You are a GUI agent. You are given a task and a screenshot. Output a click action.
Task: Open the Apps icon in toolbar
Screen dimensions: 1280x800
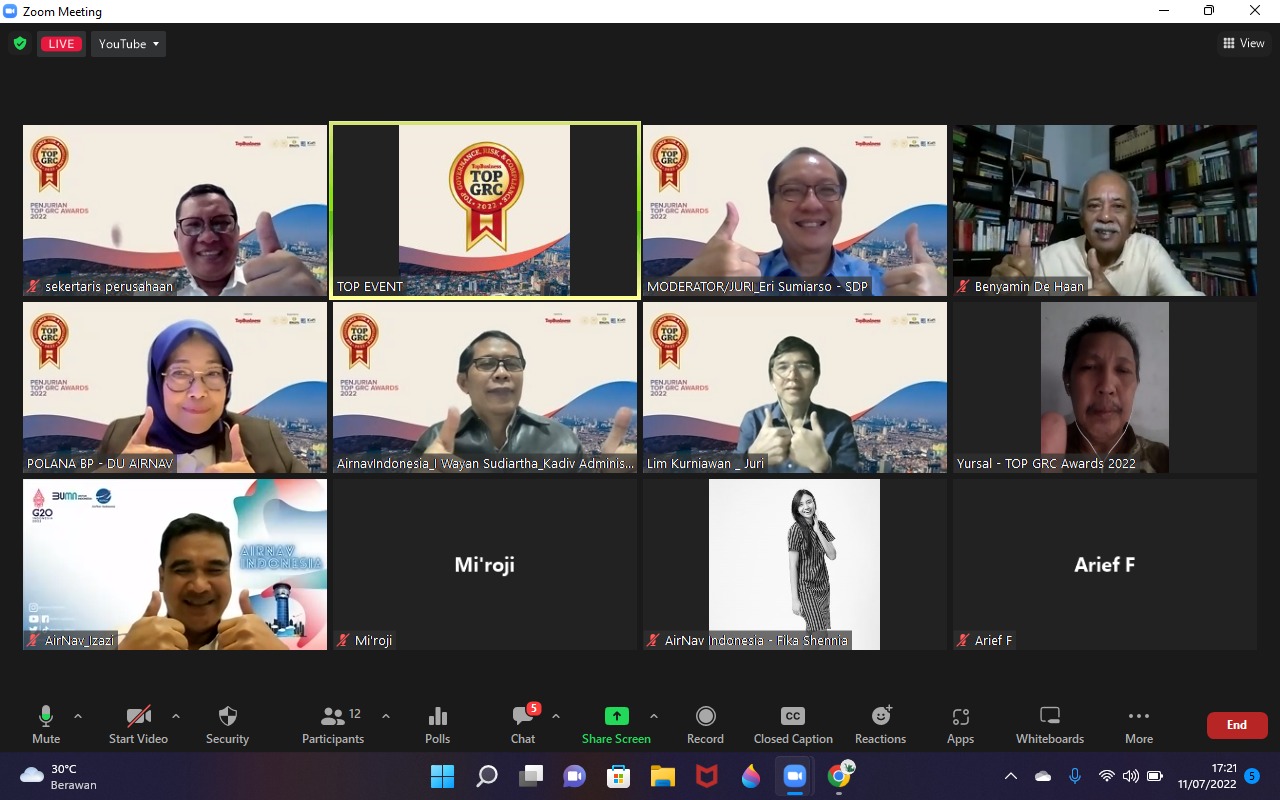coord(960,716)
